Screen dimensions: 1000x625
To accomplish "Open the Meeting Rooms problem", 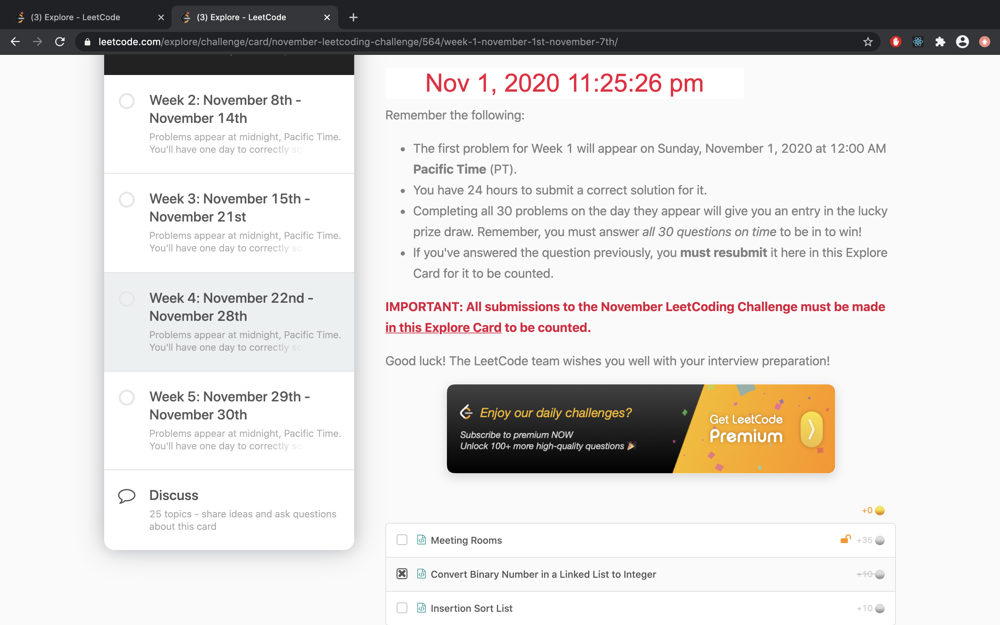I will point(466,540).
